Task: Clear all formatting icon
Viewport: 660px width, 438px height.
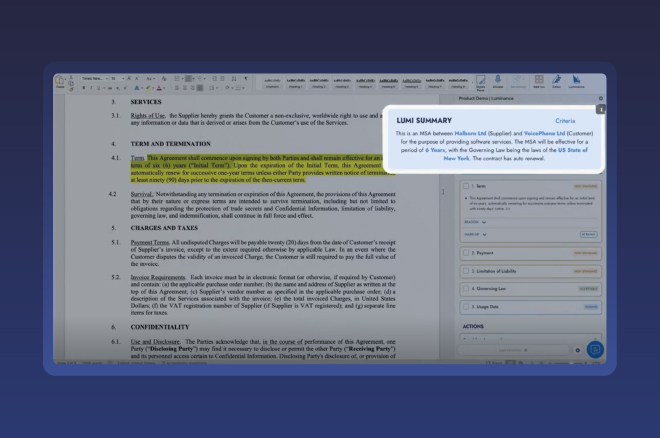Action: point(164,79)
